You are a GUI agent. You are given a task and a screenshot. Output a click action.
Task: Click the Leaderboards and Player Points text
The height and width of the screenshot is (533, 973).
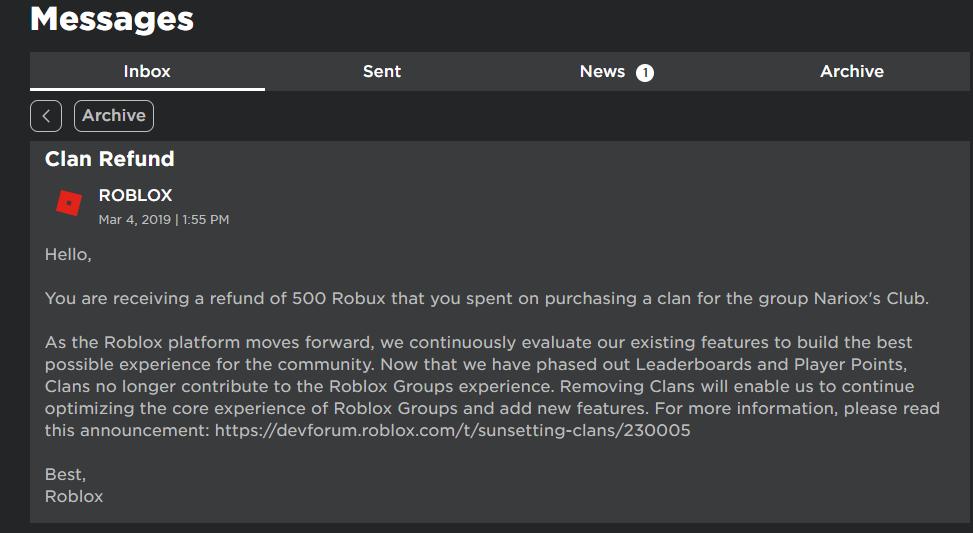(771, 364)
